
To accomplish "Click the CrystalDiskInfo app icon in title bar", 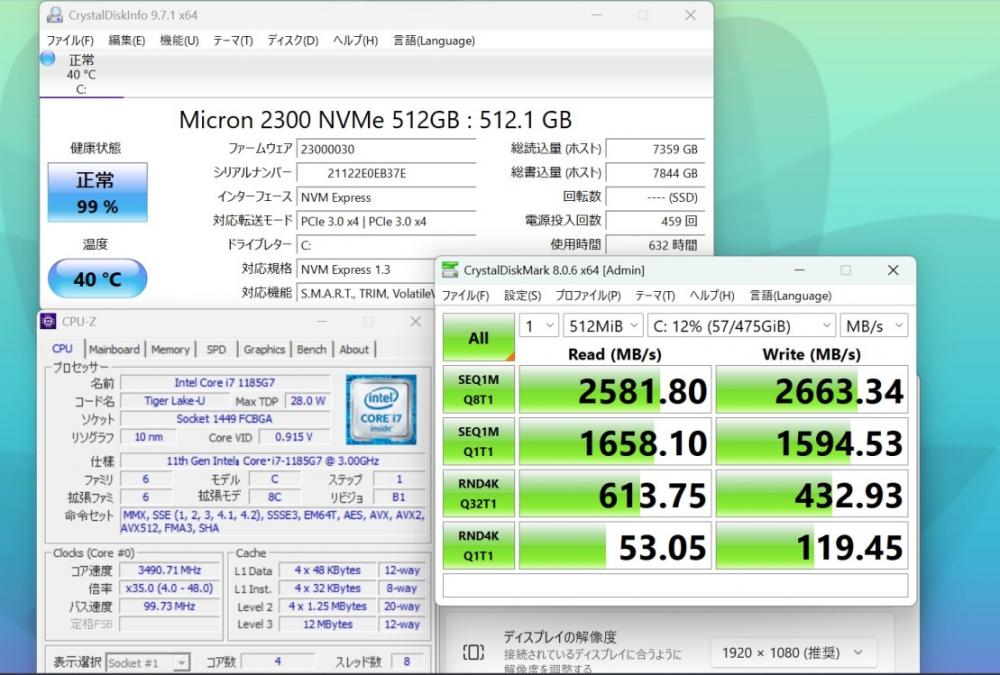I will coord(55,15).
